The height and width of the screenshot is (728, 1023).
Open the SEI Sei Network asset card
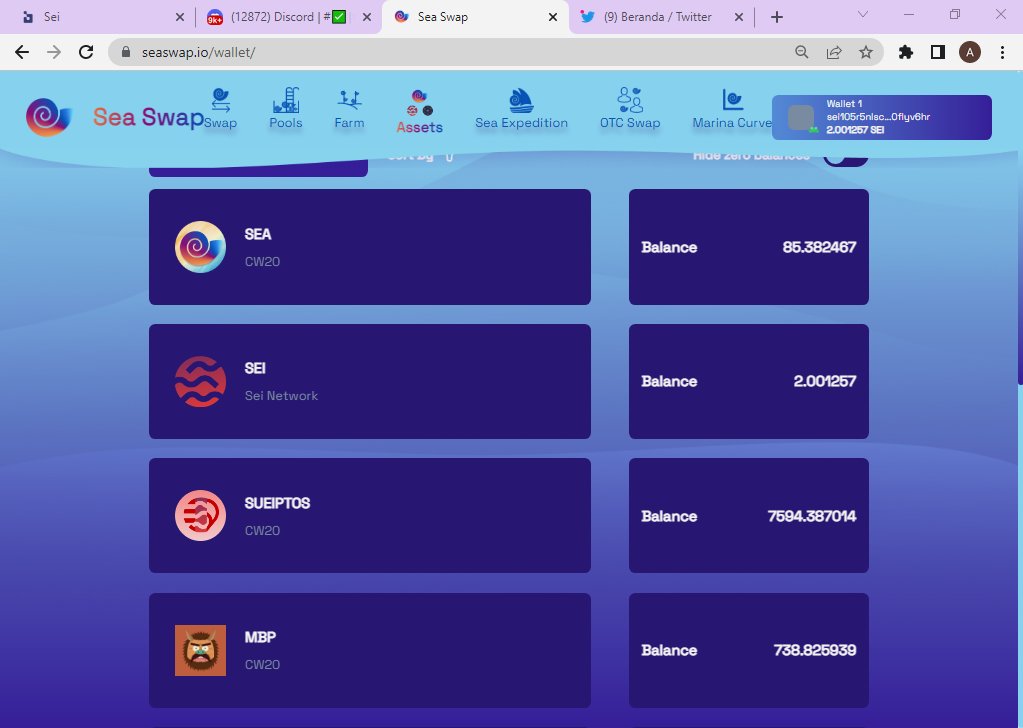[370, 382]
